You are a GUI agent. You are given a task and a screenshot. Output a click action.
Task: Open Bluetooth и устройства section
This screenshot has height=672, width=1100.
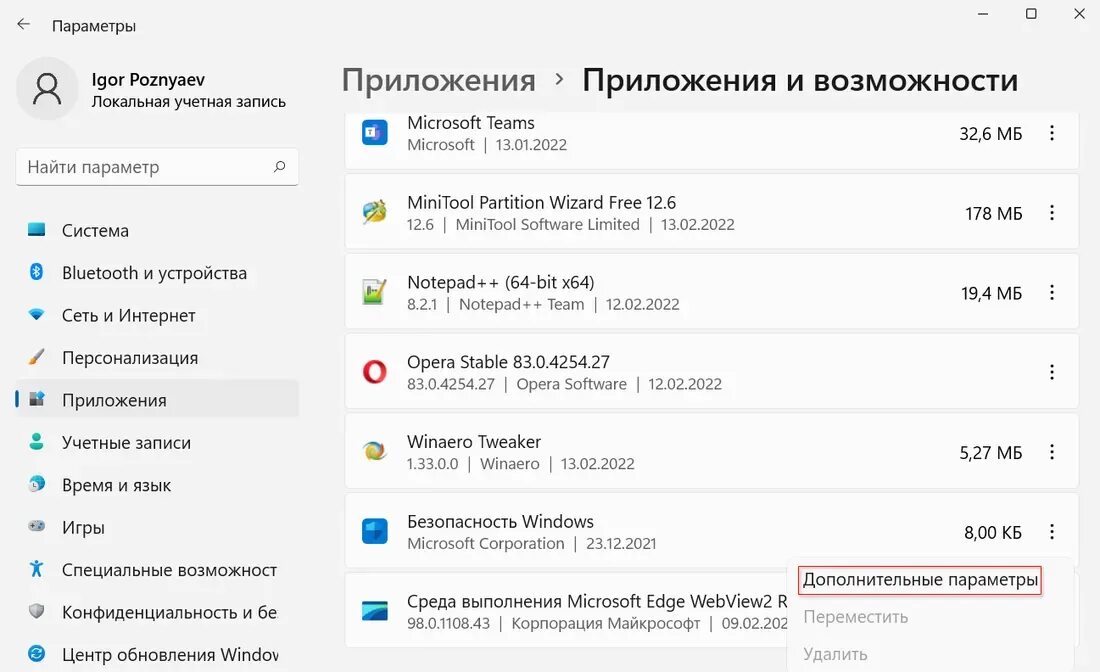[x=157, y=273]
